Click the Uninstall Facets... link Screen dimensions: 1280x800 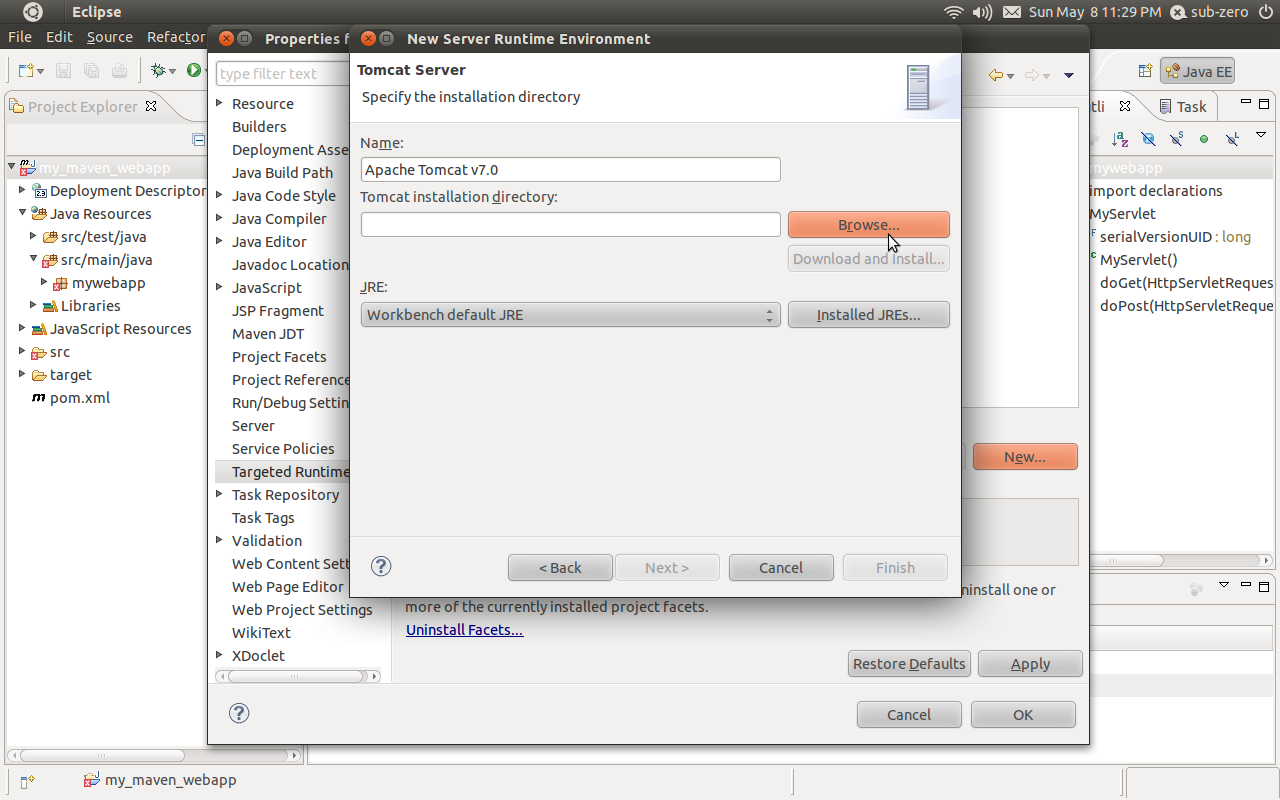464,630
